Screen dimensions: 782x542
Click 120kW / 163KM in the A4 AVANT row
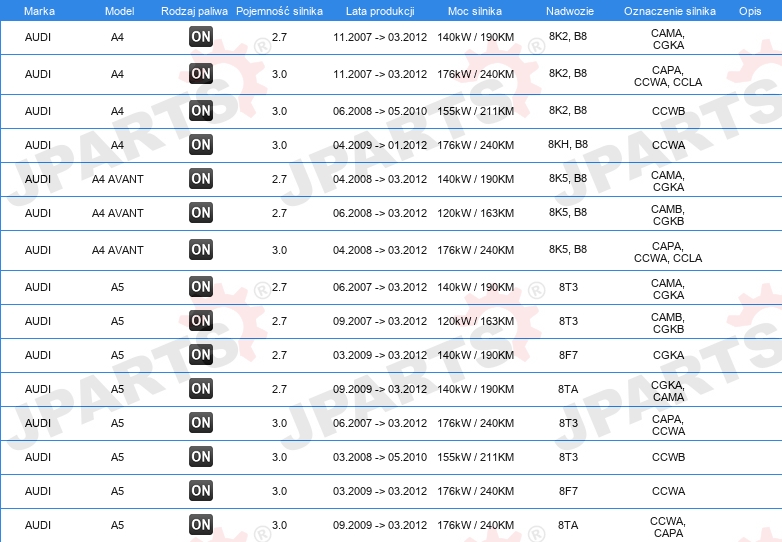475,213
